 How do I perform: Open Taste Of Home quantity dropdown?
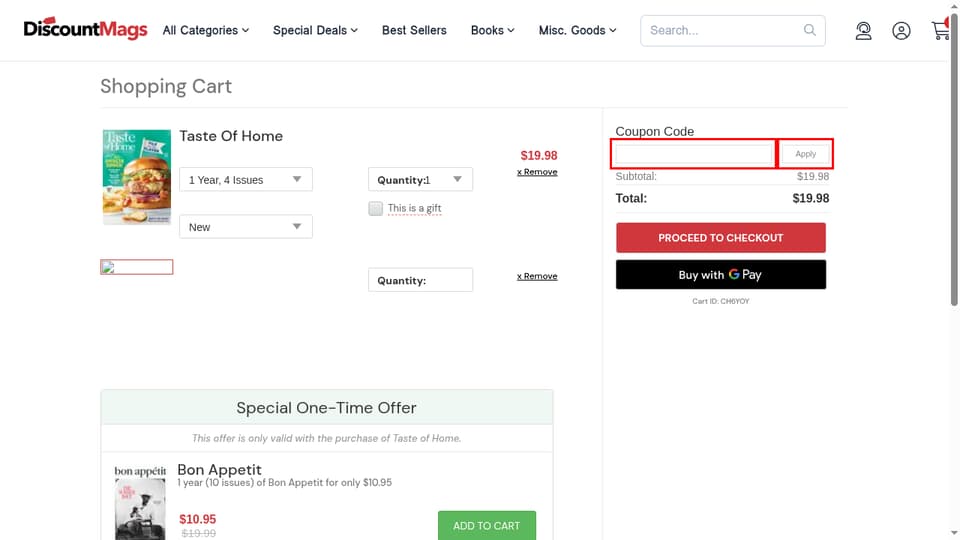tap(420, 179)
